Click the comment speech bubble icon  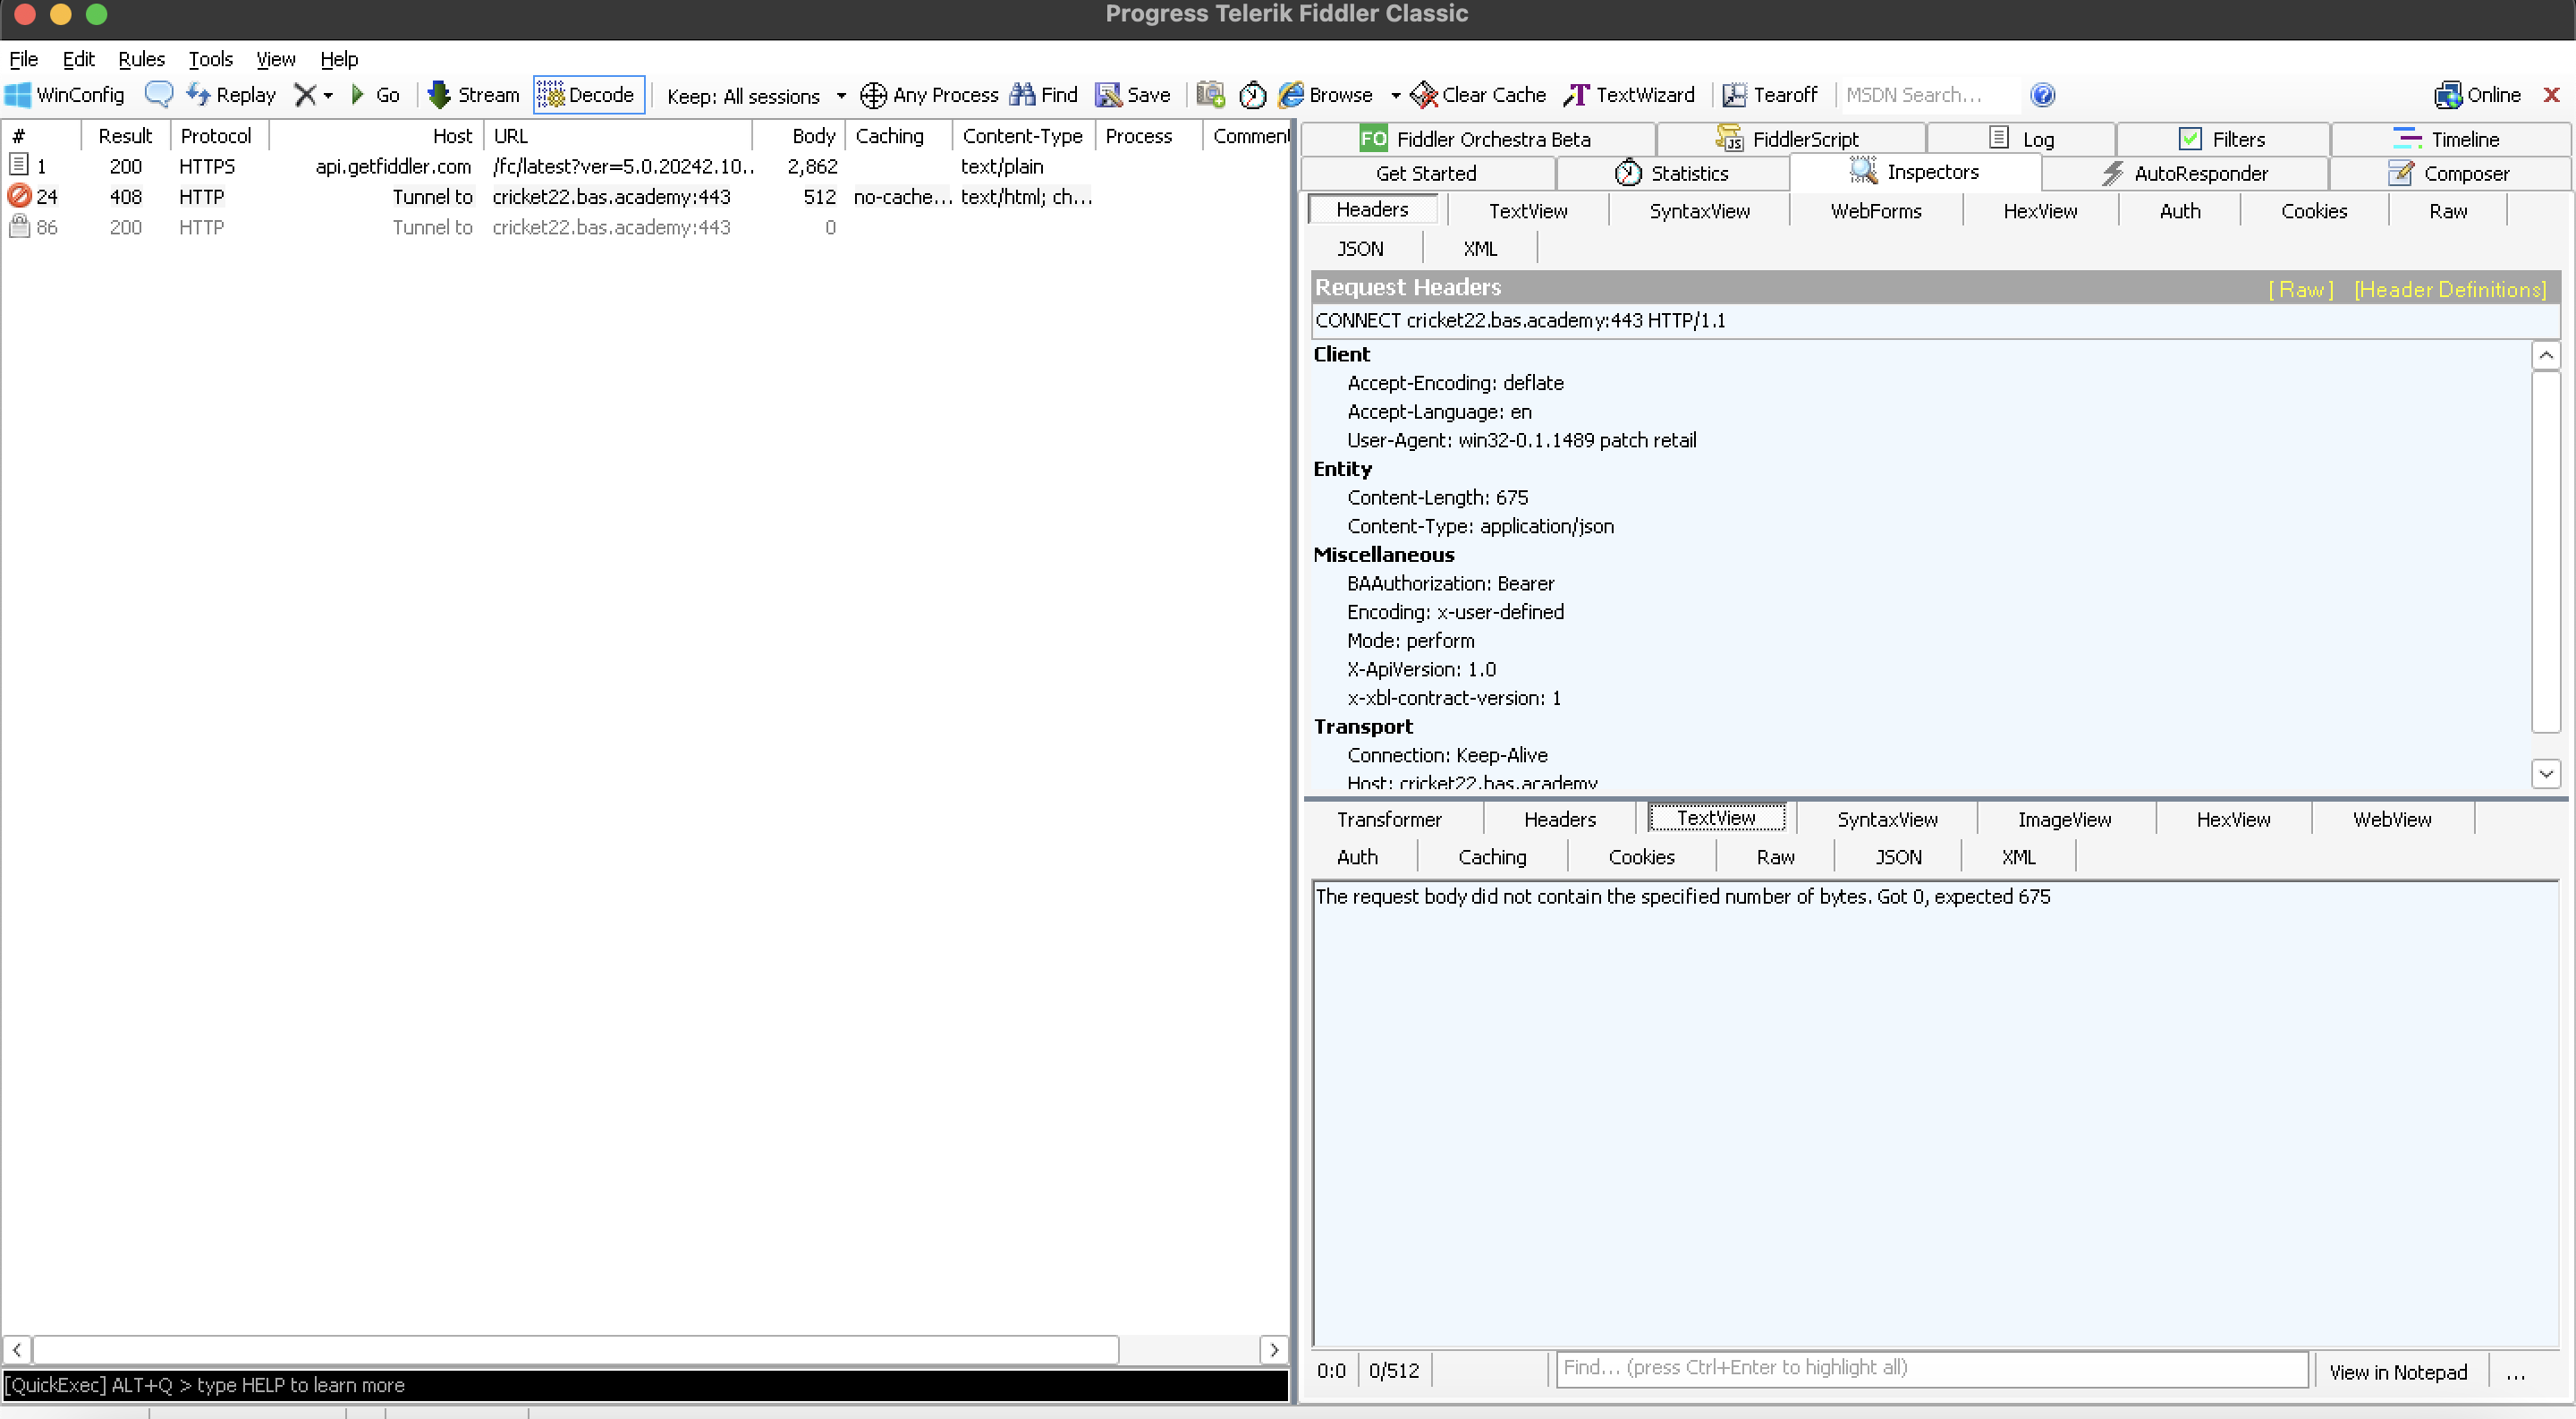pyautogui.click(x=158, y=95)
